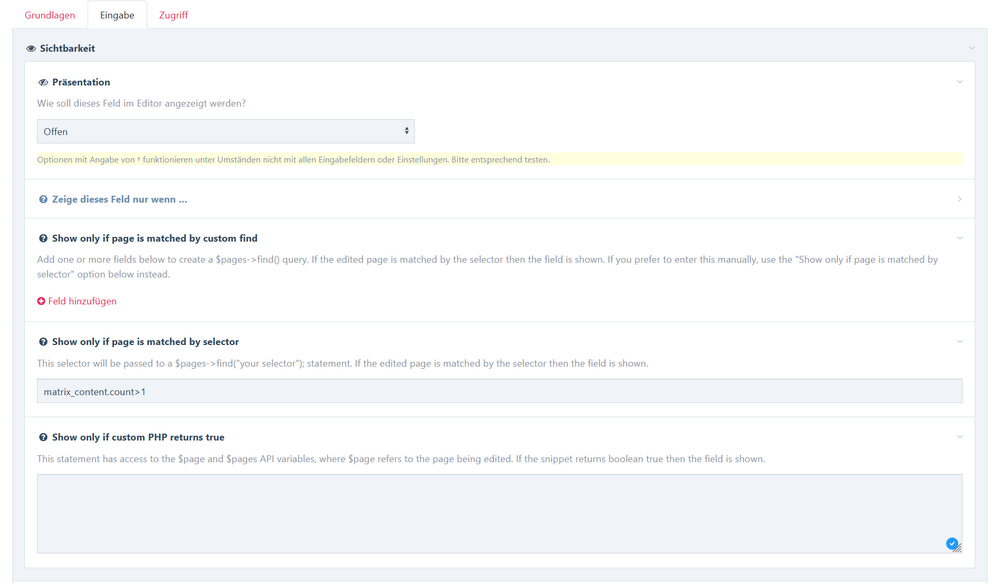
Task: Switch to the Zugriff tab
Action: [x=173, y=15]
